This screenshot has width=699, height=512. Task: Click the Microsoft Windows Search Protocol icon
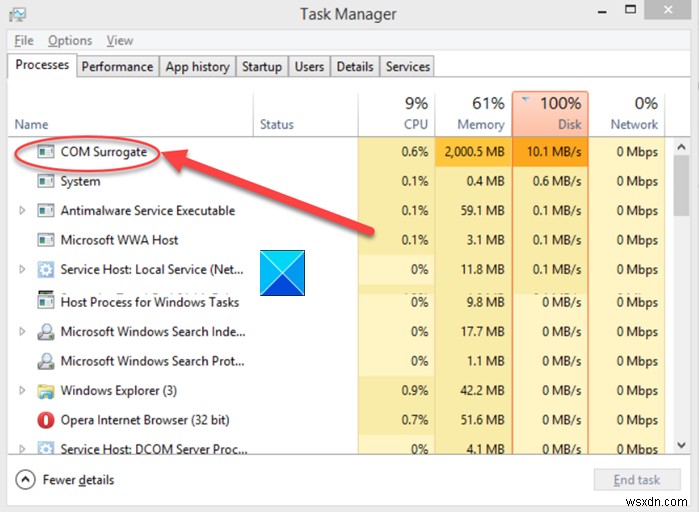(45, 361)
